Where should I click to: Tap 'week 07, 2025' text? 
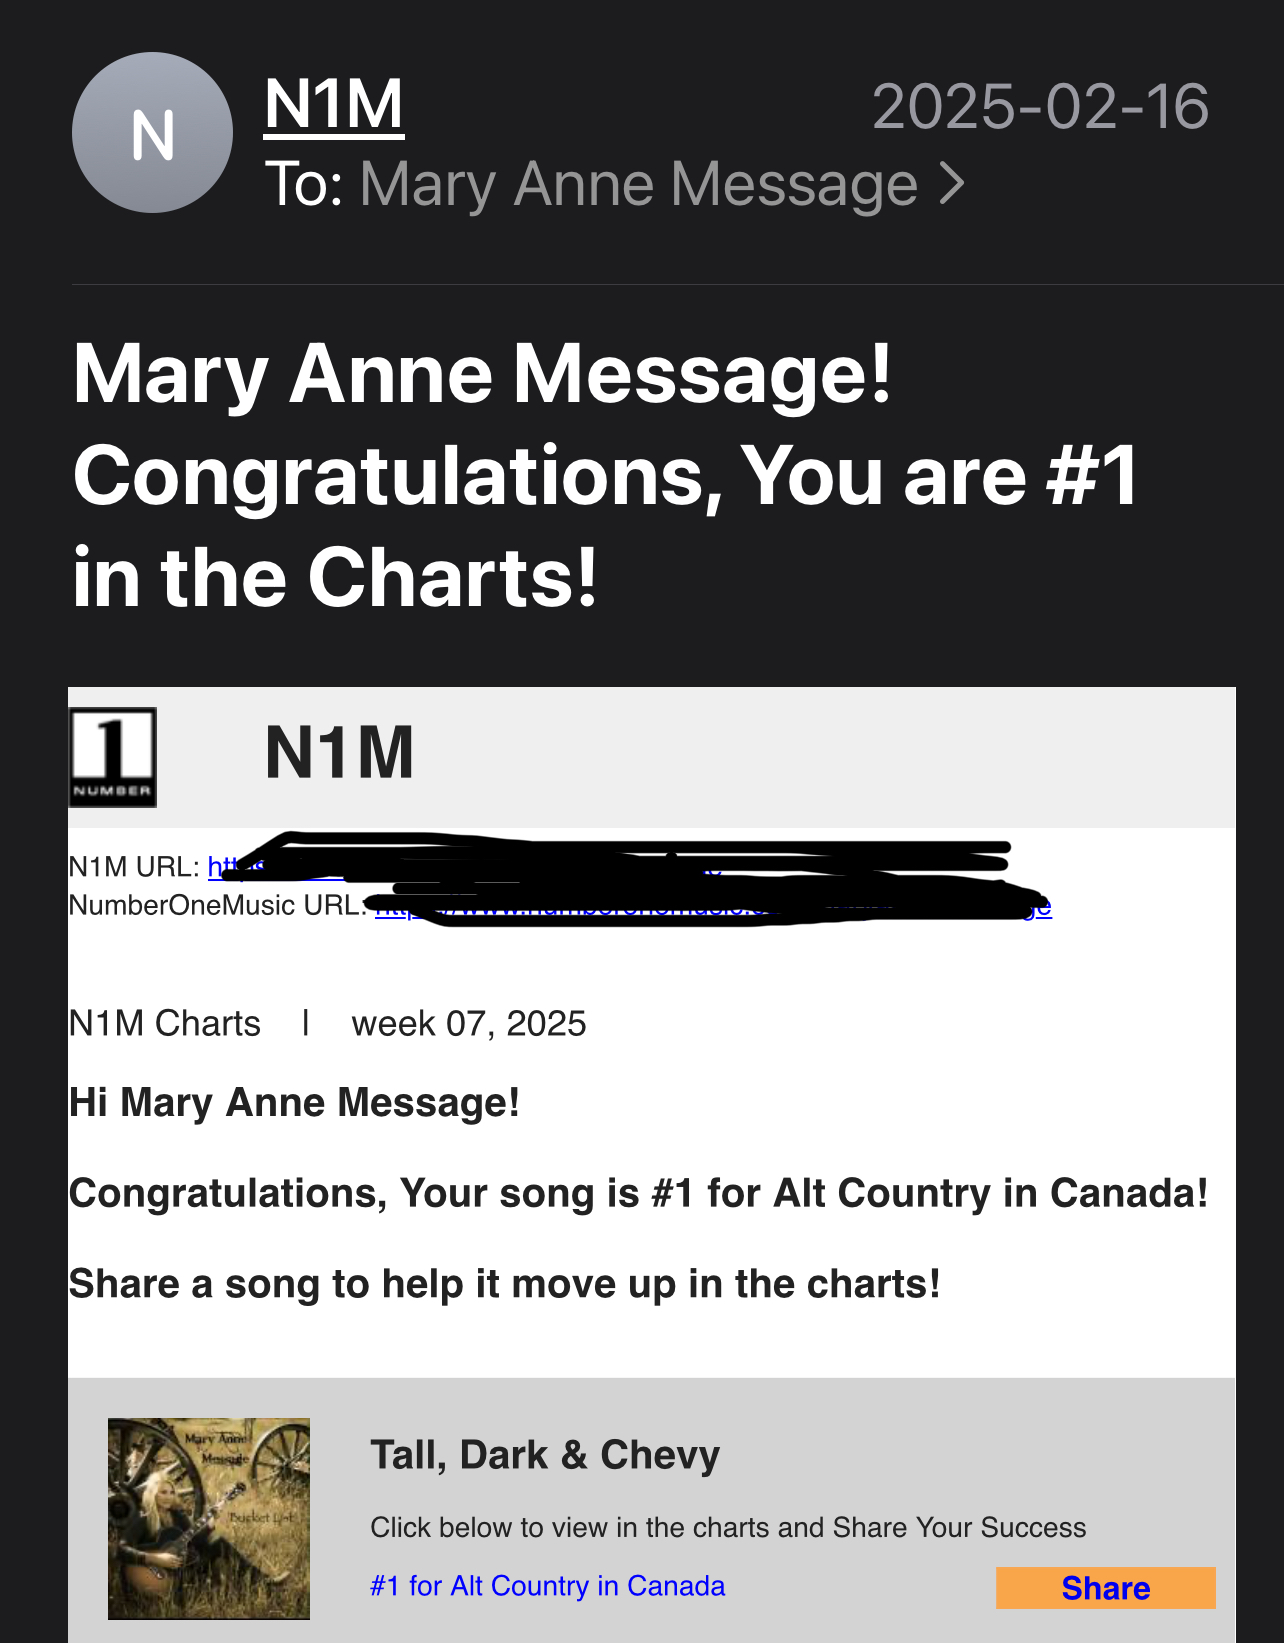(x=469, y=1023)
